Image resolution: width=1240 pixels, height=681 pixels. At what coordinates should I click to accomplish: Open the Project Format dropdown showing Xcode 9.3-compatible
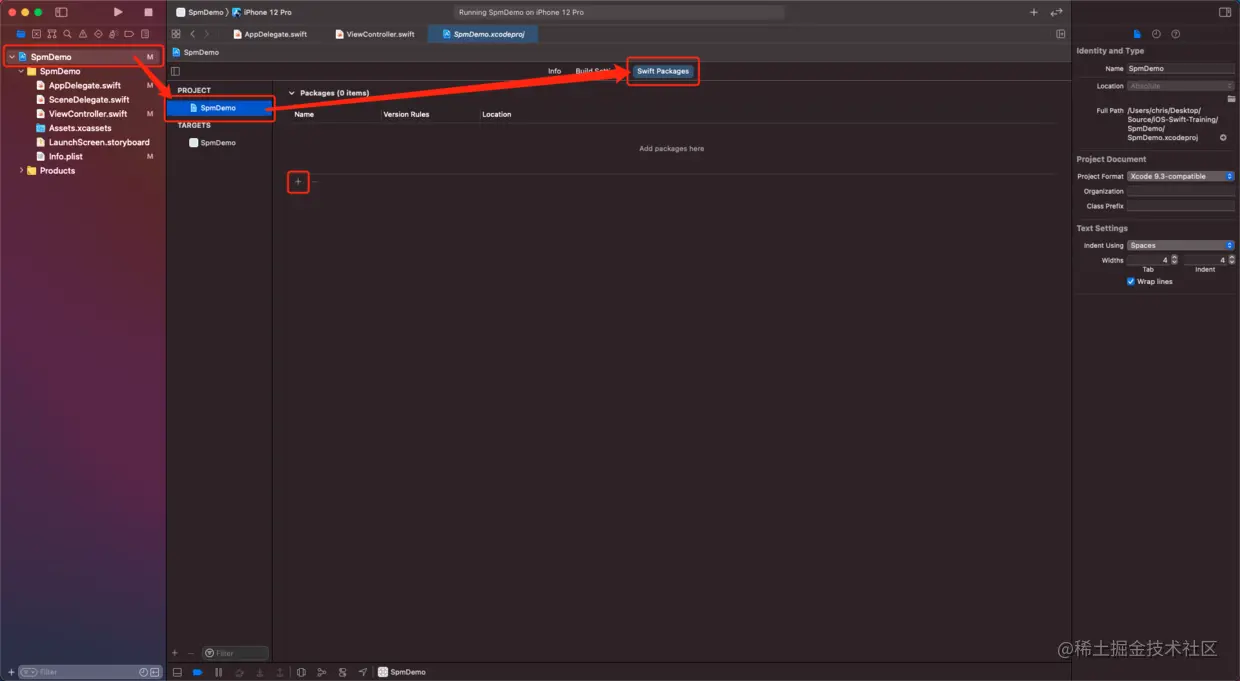click(x=1180, y=176)
